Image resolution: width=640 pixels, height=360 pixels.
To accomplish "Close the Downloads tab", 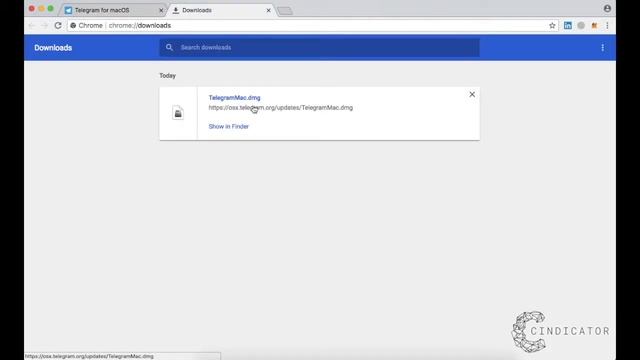I will [x=269, y=10].
